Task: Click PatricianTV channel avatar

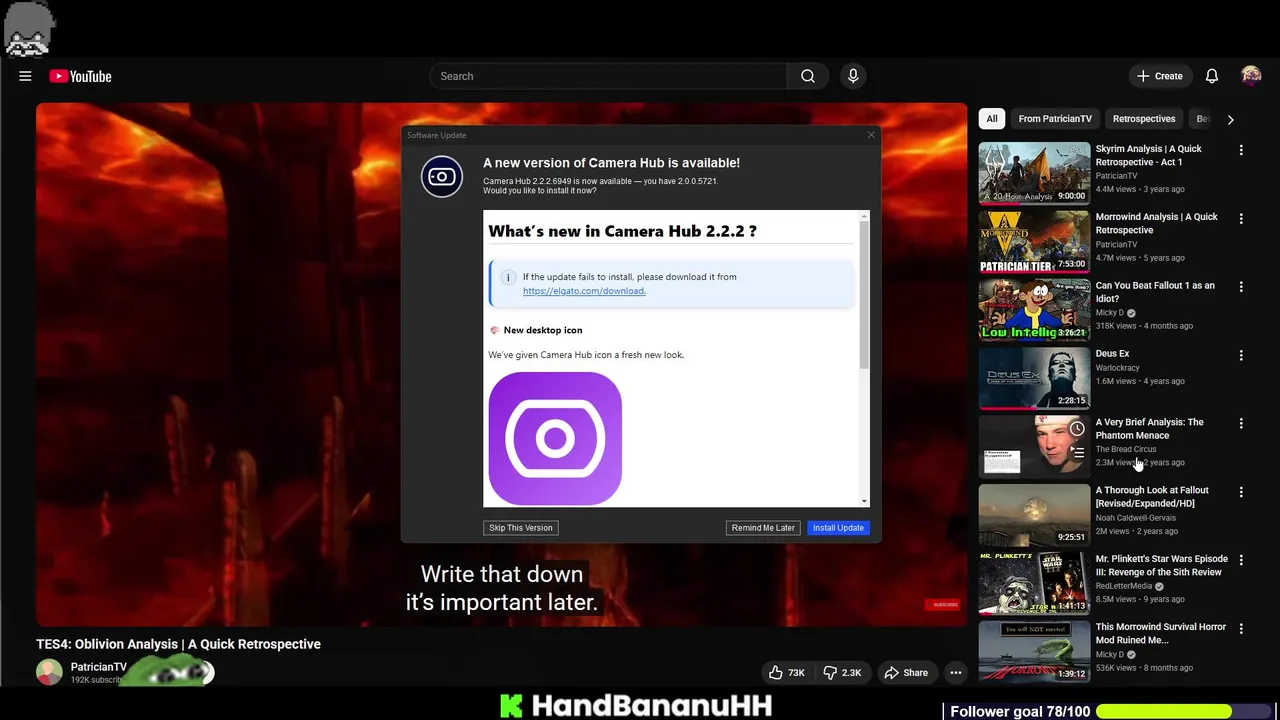Action: 49,673
